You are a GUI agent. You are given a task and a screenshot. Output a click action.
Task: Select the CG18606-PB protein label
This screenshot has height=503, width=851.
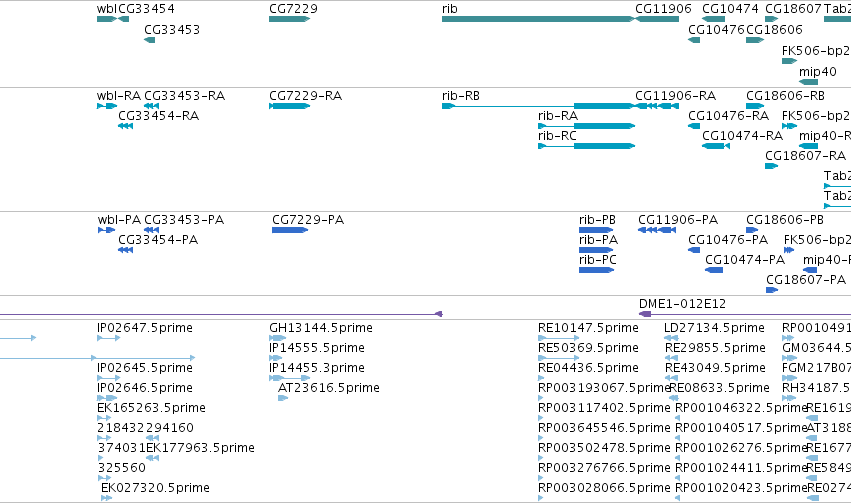click(785, 220)
